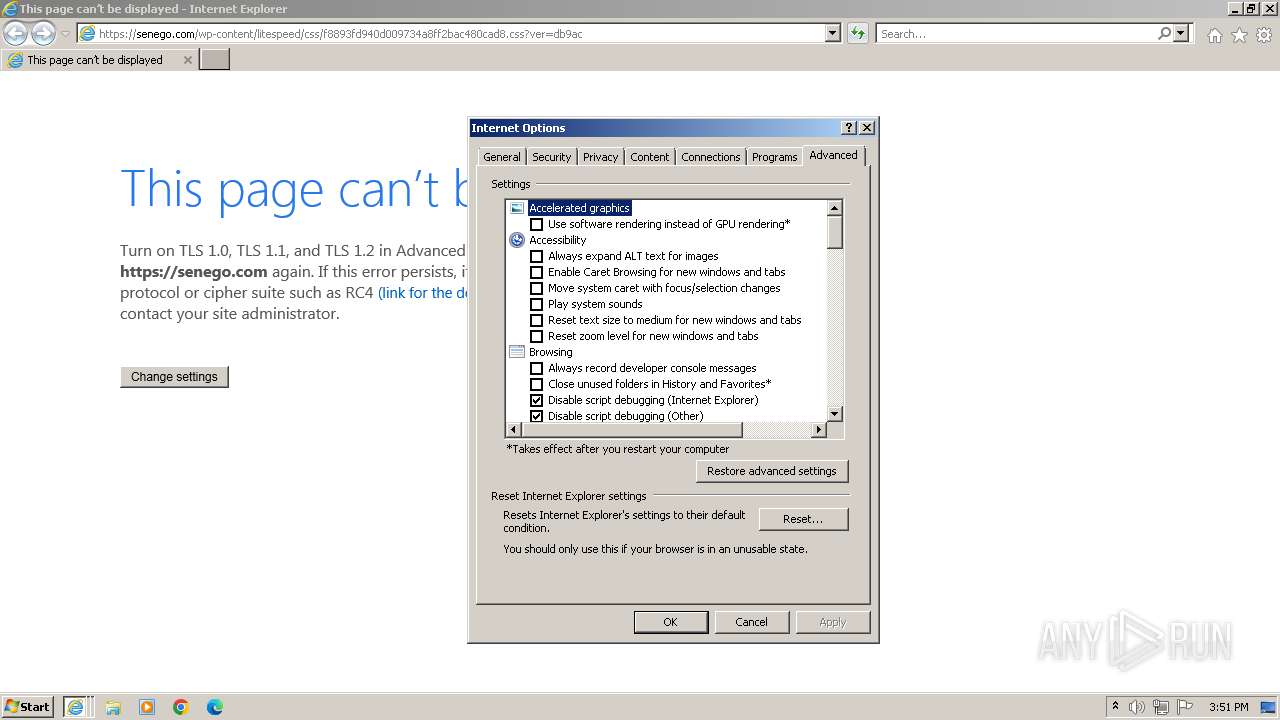Click the taskbar clock showing 3:51 PM
Screen dimensions: 1280x720
[x=1229, y=707]
